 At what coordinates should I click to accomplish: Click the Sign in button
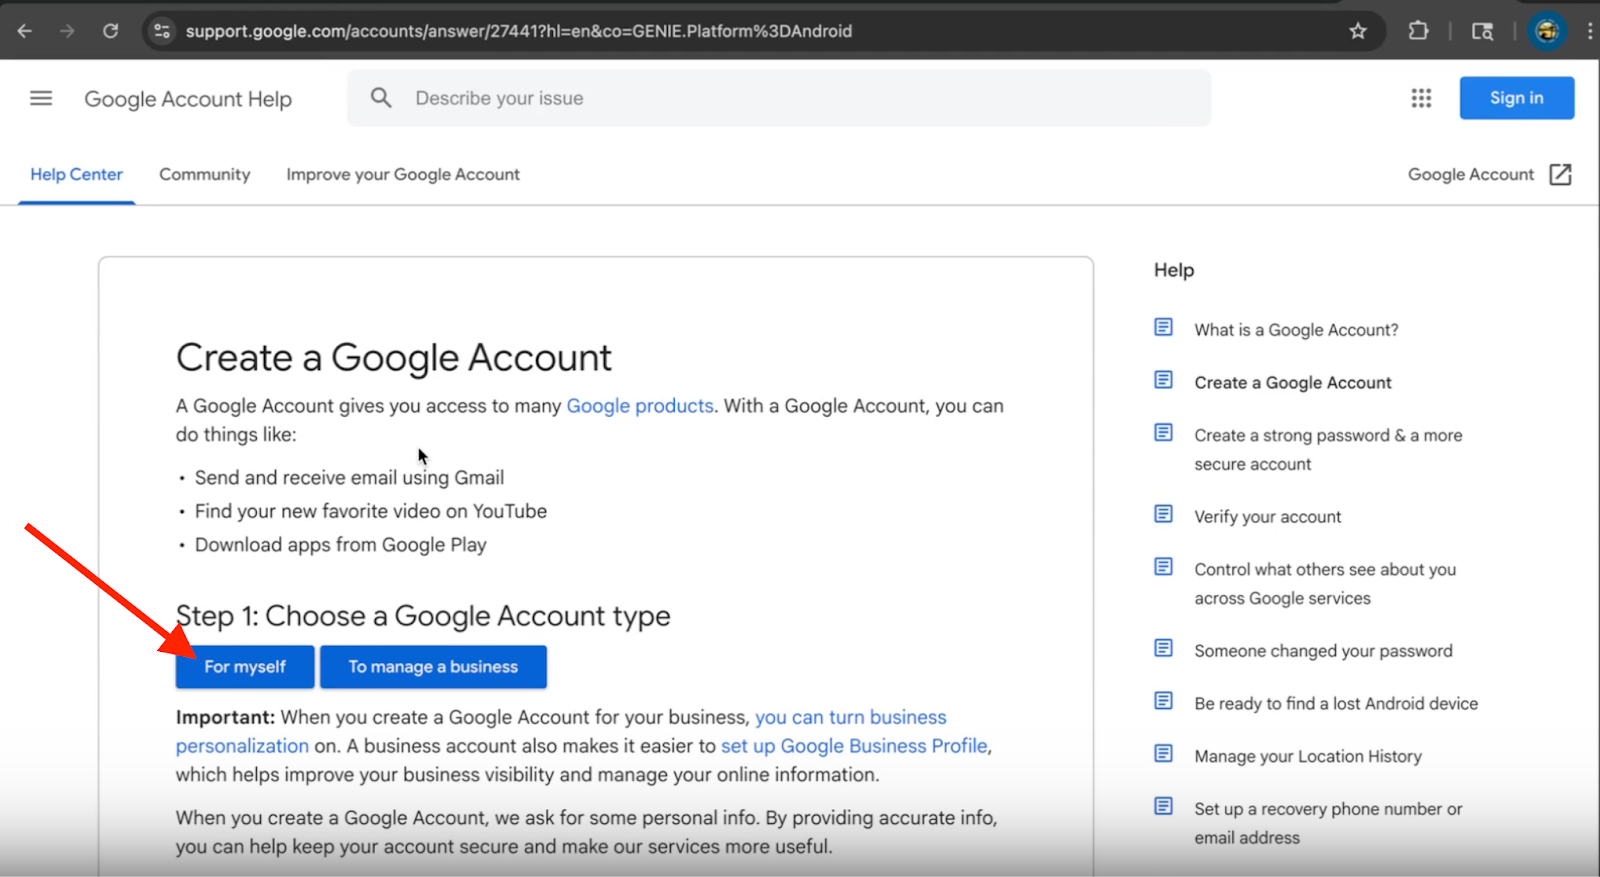click(1516, 98)
